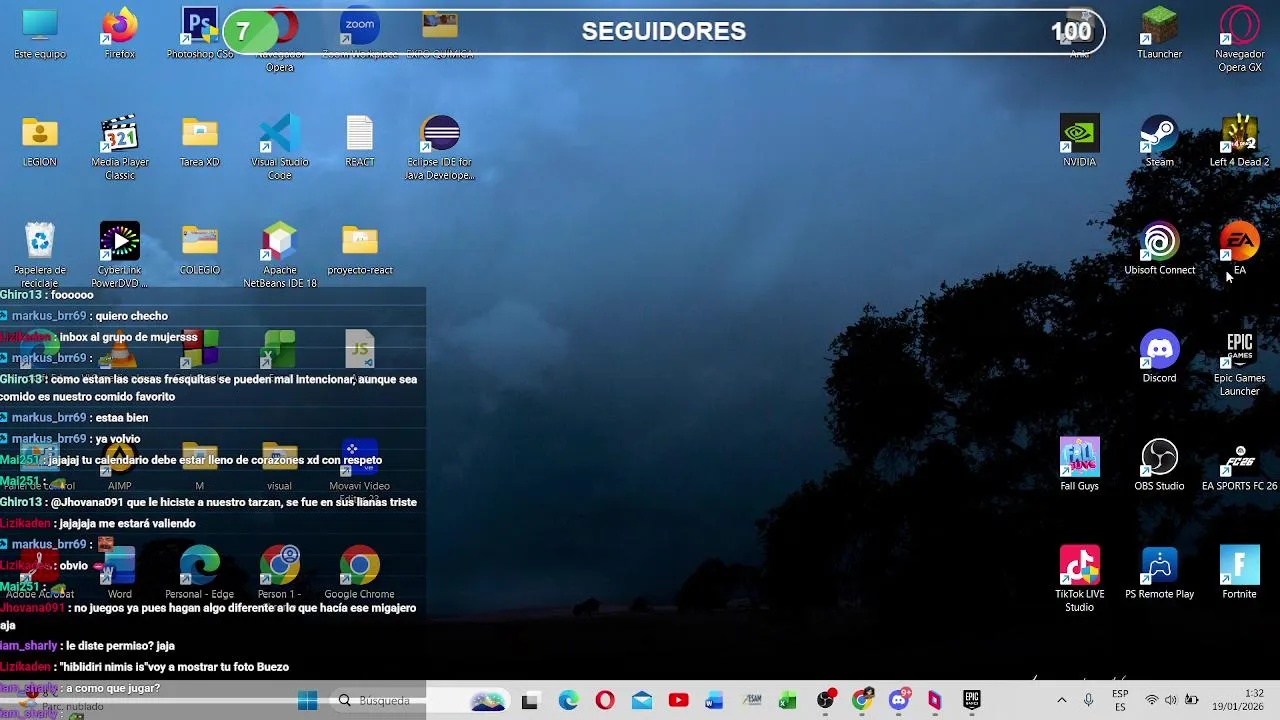Switch to OBS in the taskbar
Viewport: 1280px width, 720px height.
825,701
